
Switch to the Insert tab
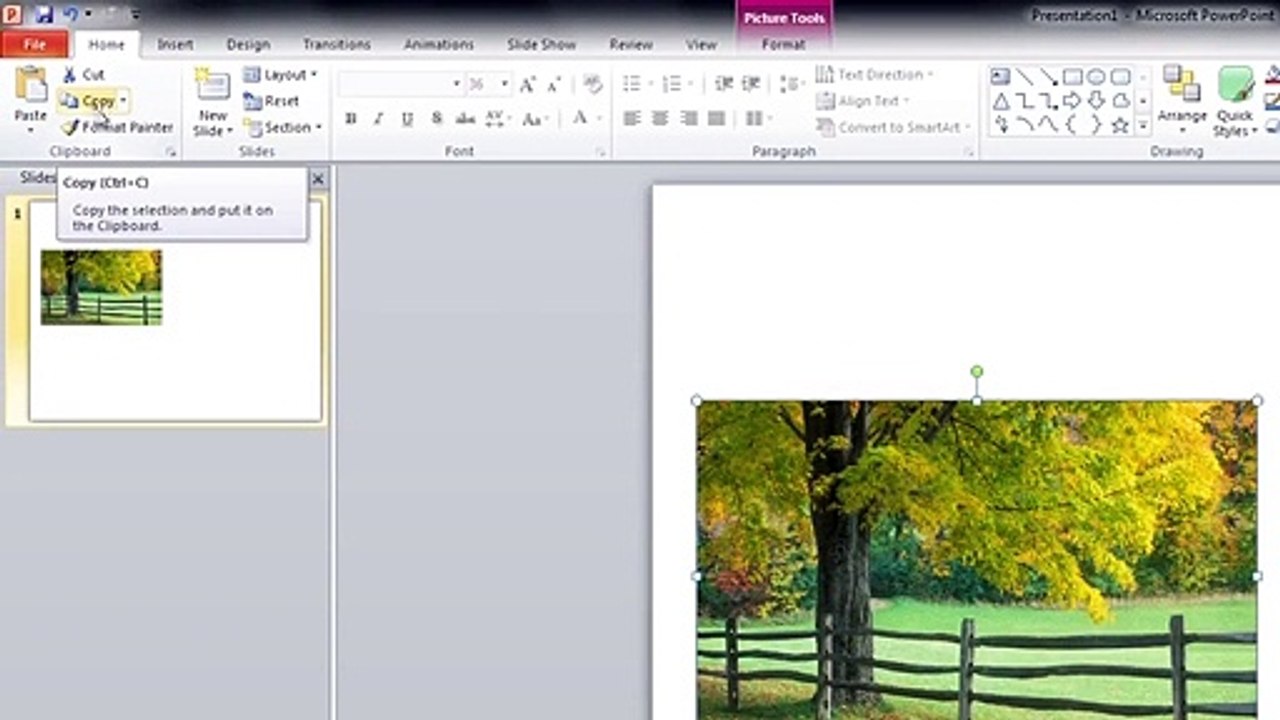[x=175, y=45]
